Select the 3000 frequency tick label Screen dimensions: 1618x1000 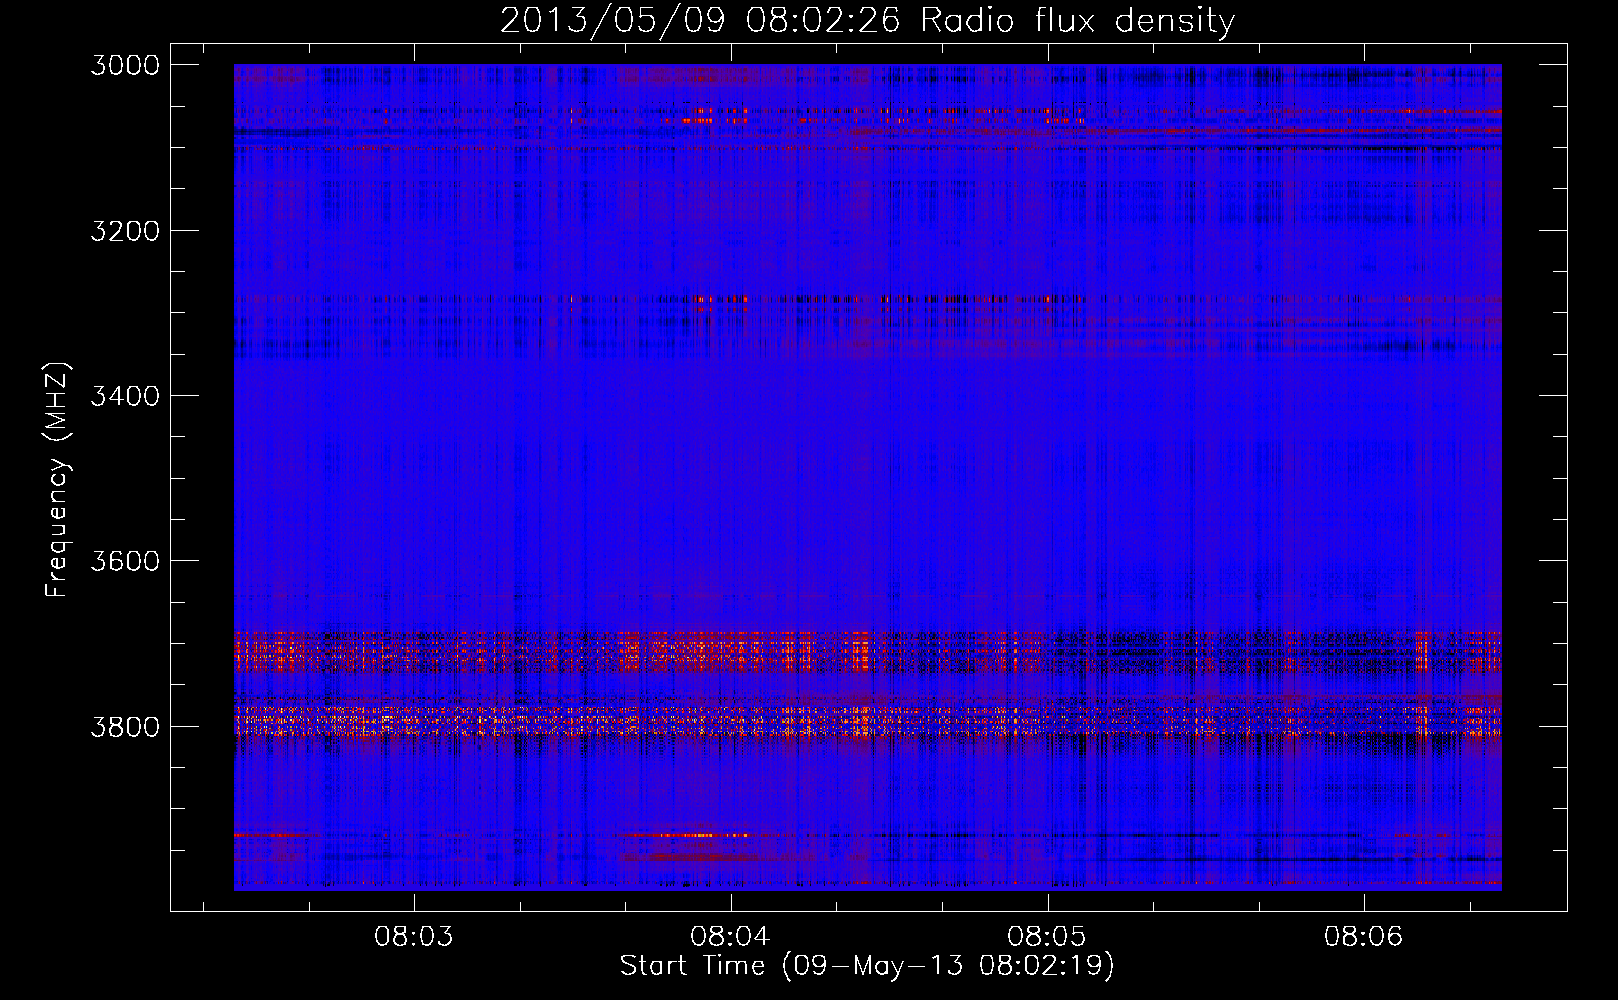pyautogui.click(x=125, y=65)
